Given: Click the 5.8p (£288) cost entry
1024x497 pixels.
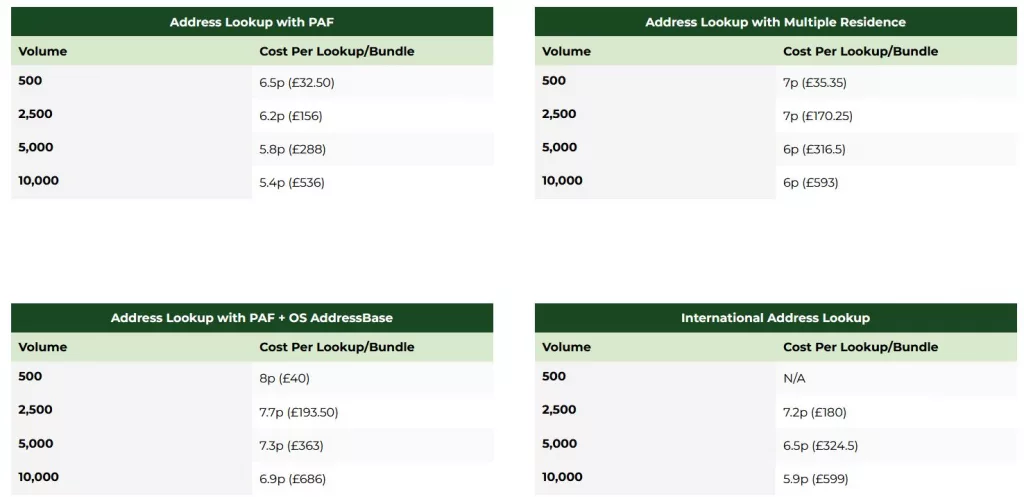Looking at the screenshot, I should pyautogui.click(x=292, y=150).
